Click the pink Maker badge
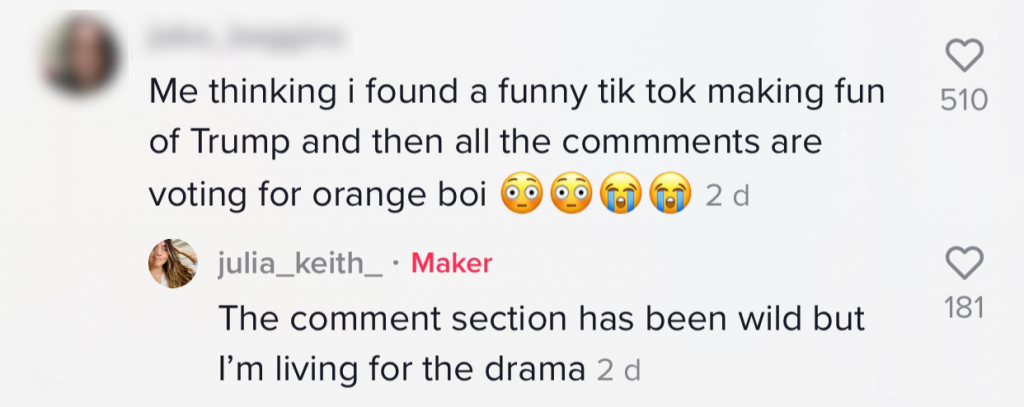Image resolution: width=1024 pixels, height=407 pixels. (x=452, y=263)
